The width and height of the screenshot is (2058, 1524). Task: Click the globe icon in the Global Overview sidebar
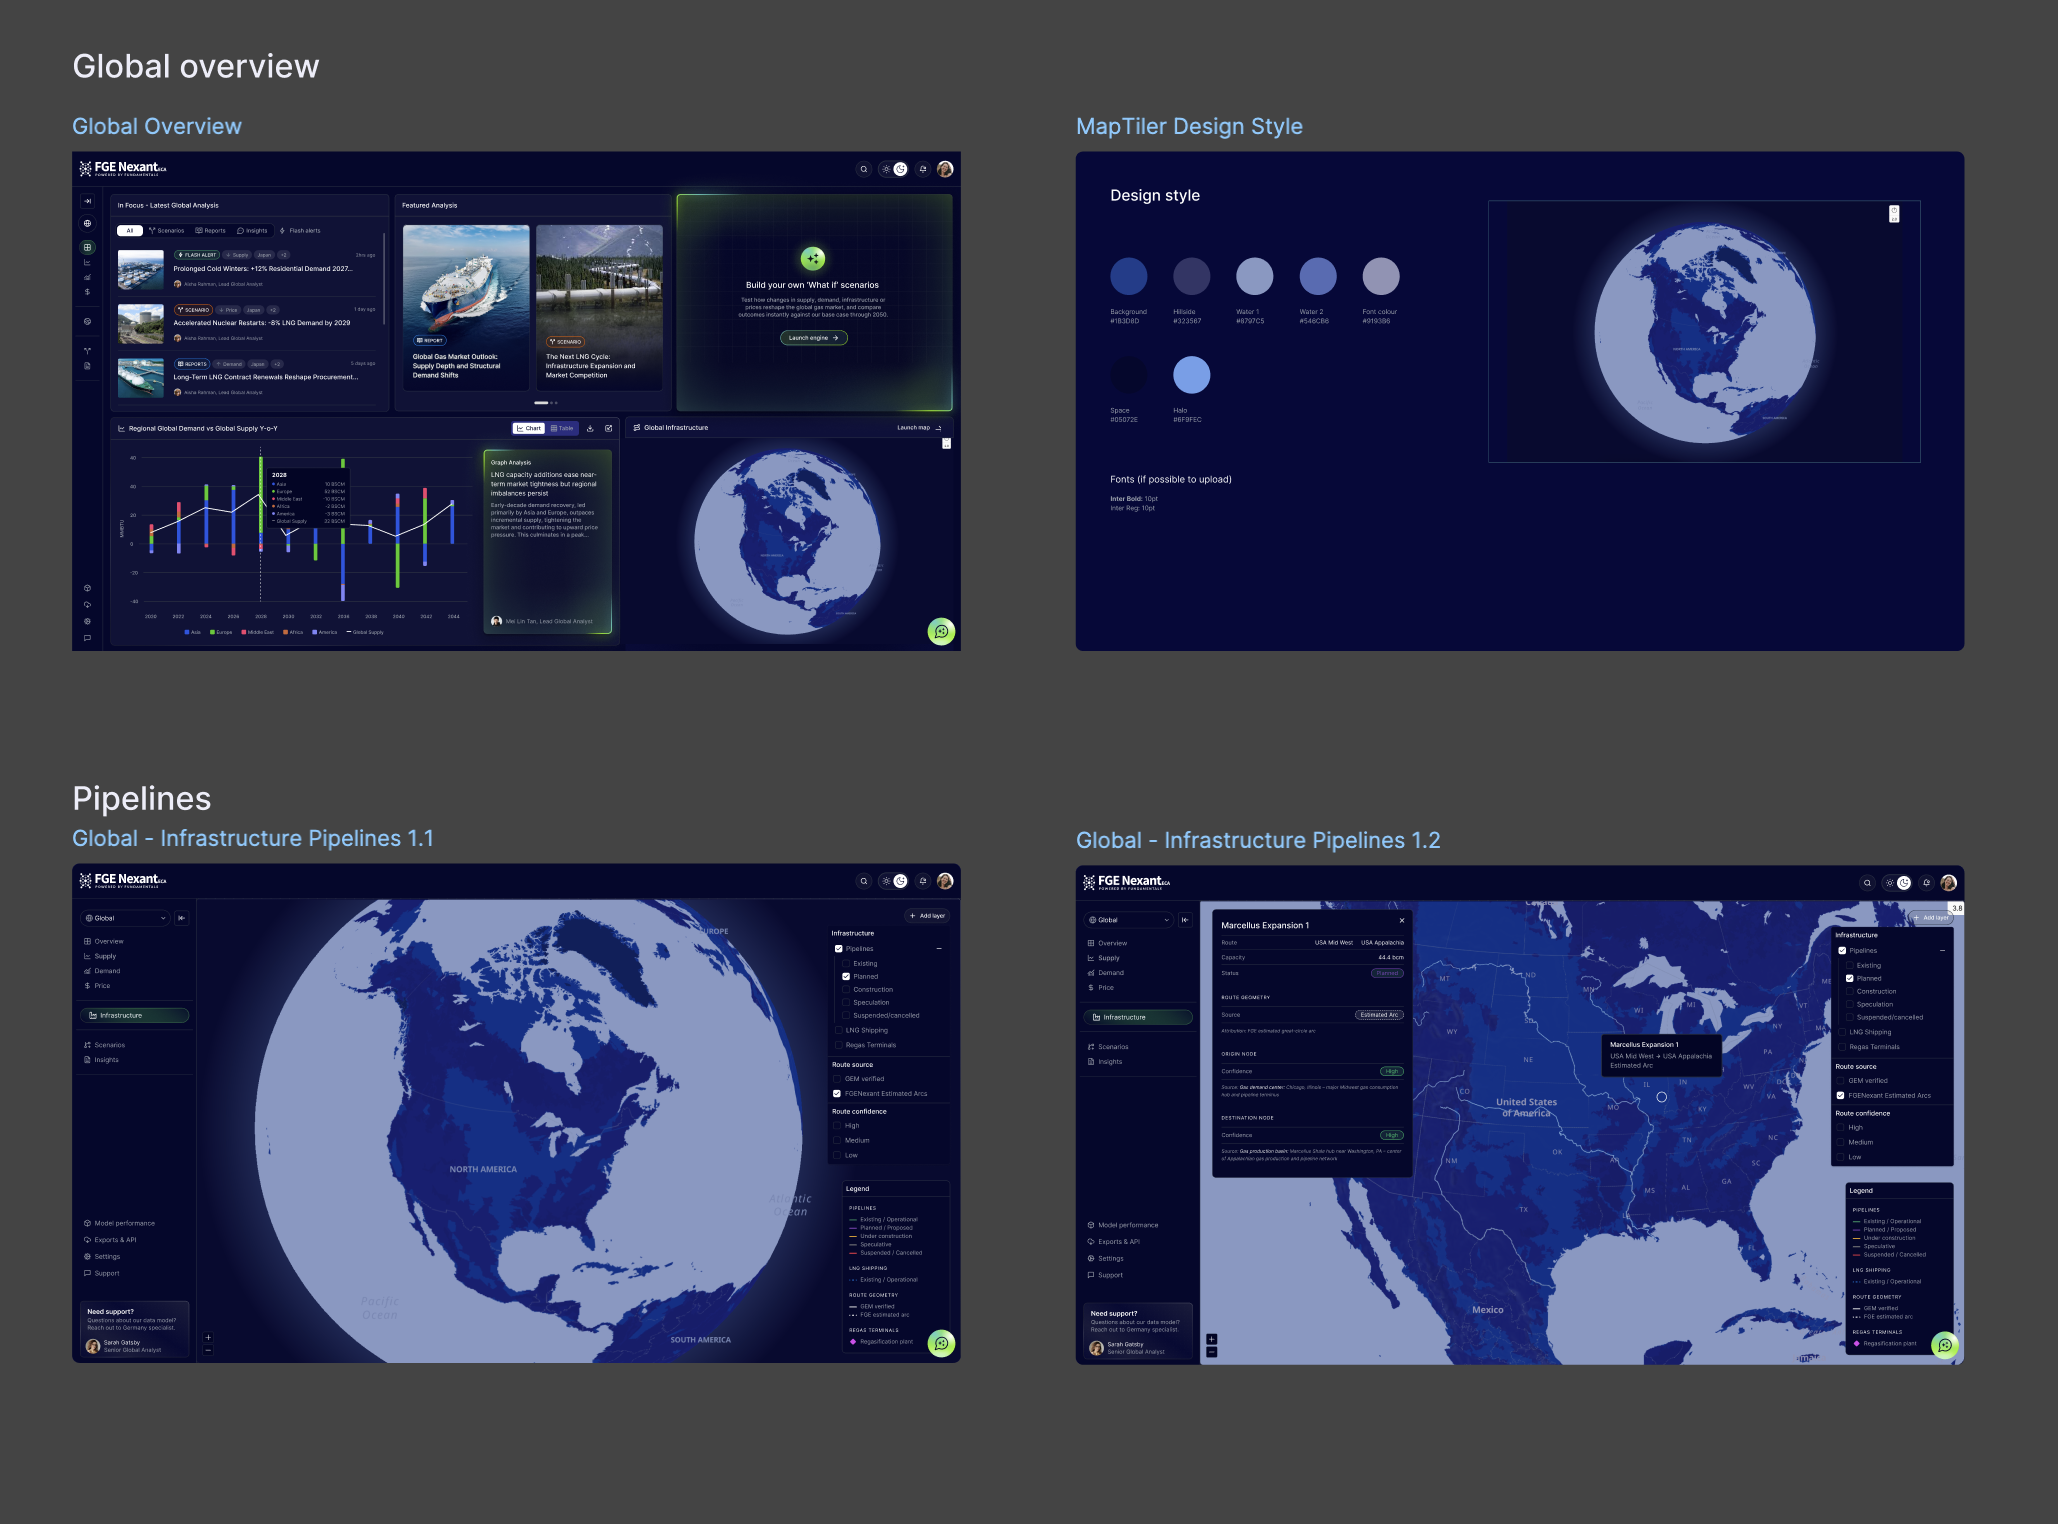click(x=87, y=223)
